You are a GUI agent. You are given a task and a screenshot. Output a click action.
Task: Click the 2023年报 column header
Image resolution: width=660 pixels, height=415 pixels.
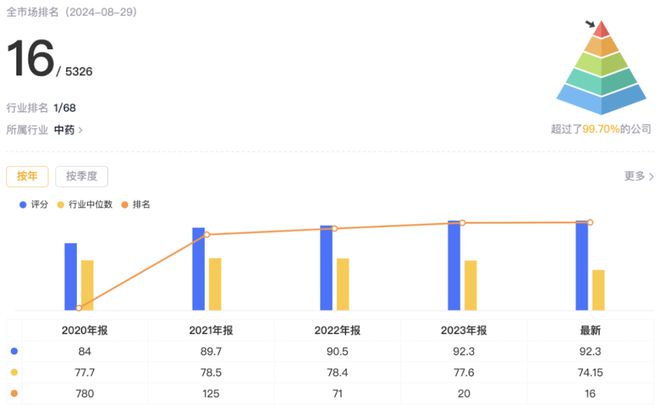coord(464,330)
